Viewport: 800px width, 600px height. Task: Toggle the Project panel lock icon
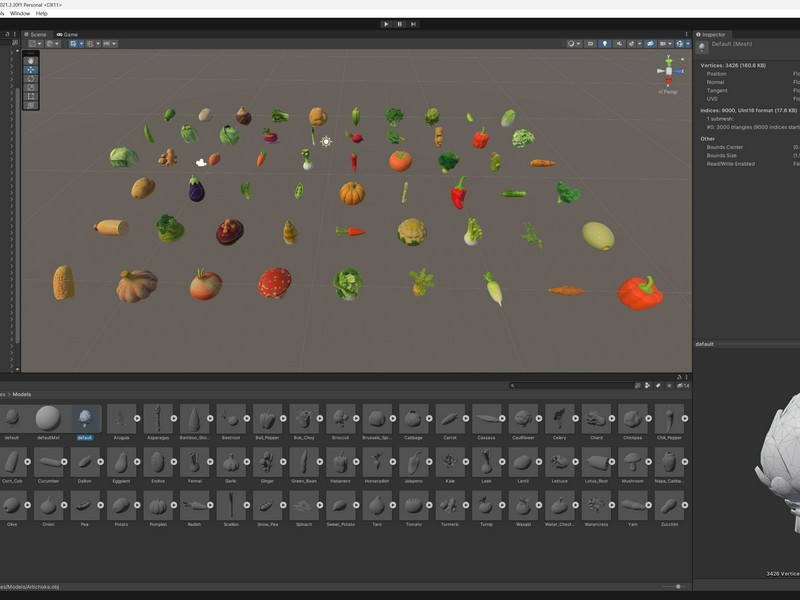(x=679, y=377)
